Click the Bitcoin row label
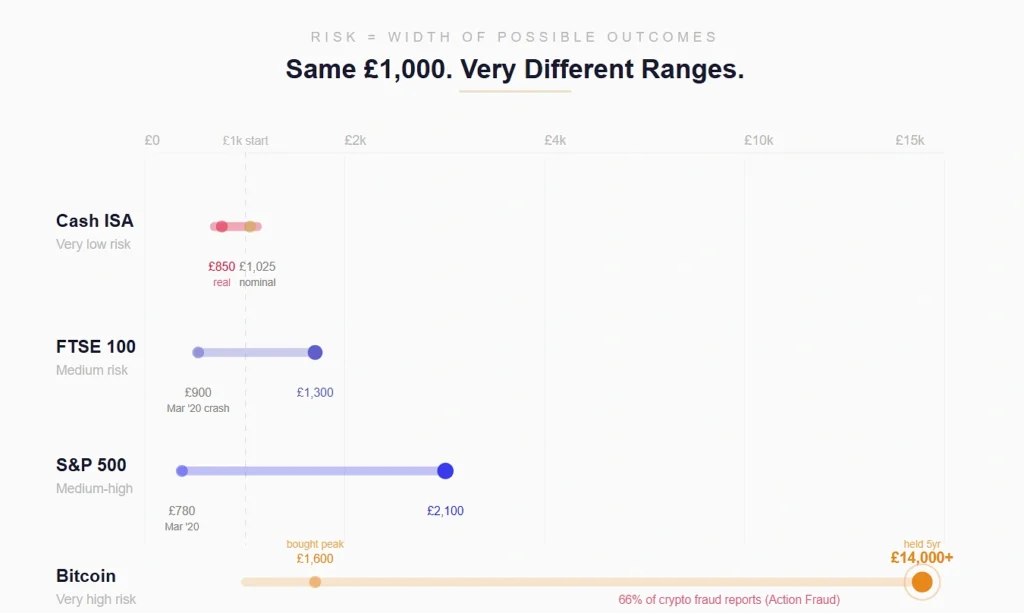This screenshot has height=613, width=1024. point(86,576)
